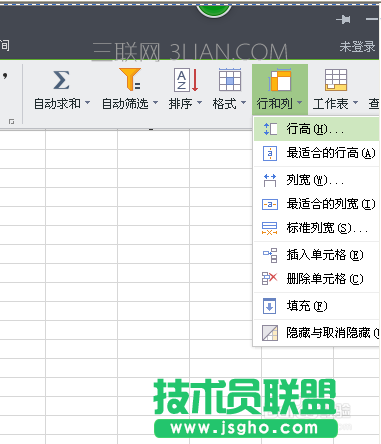Expand the 自动筛选 dropdown arrow
This screenshot has width=381, height=444.
click(x=155, y=102)
